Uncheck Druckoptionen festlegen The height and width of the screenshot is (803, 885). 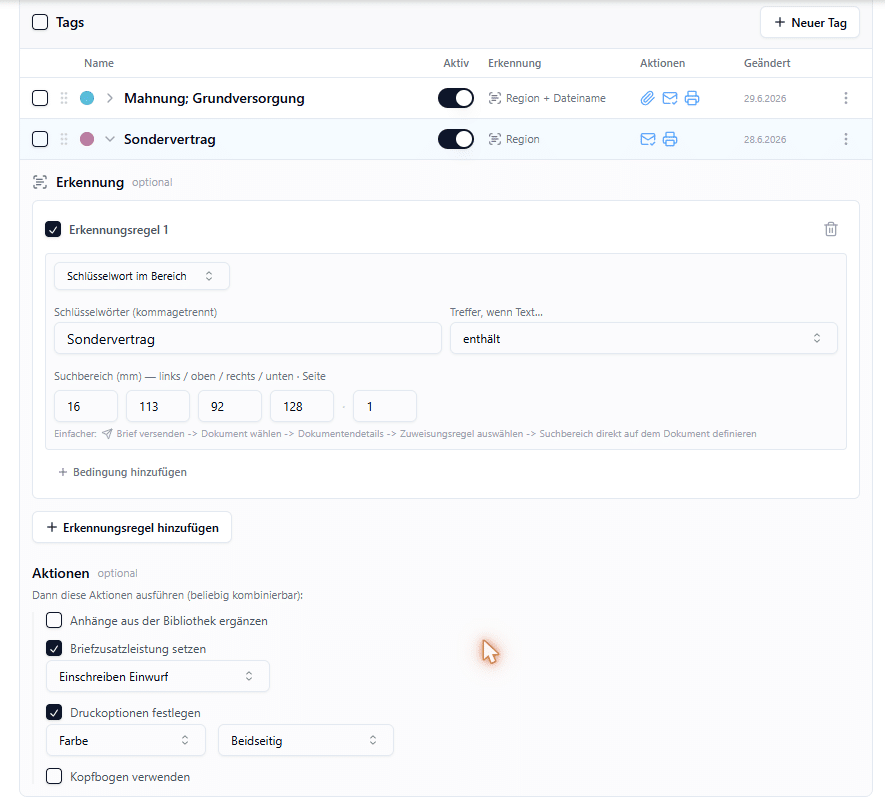(x=54, y=713)
